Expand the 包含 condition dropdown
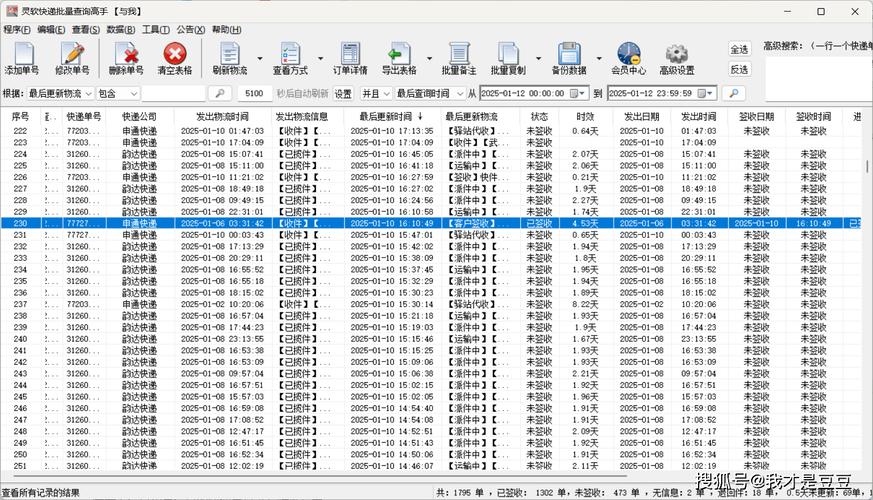873x500 pixels. click(134, 93)
